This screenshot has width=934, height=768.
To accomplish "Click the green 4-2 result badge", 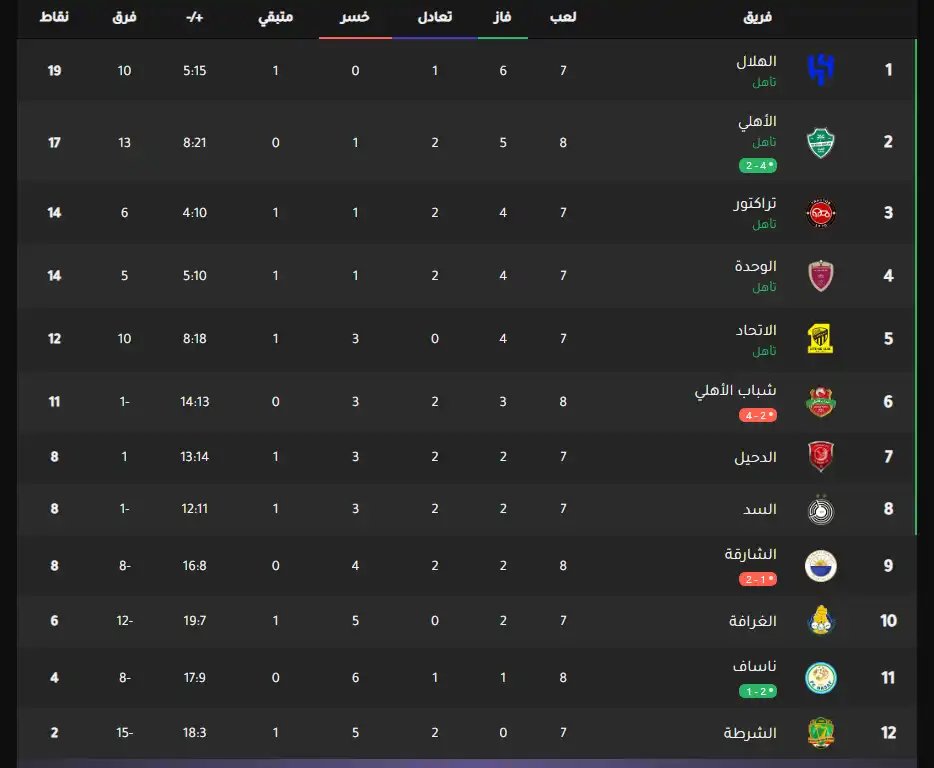I will pyautogui.click(x=758, y=164).
